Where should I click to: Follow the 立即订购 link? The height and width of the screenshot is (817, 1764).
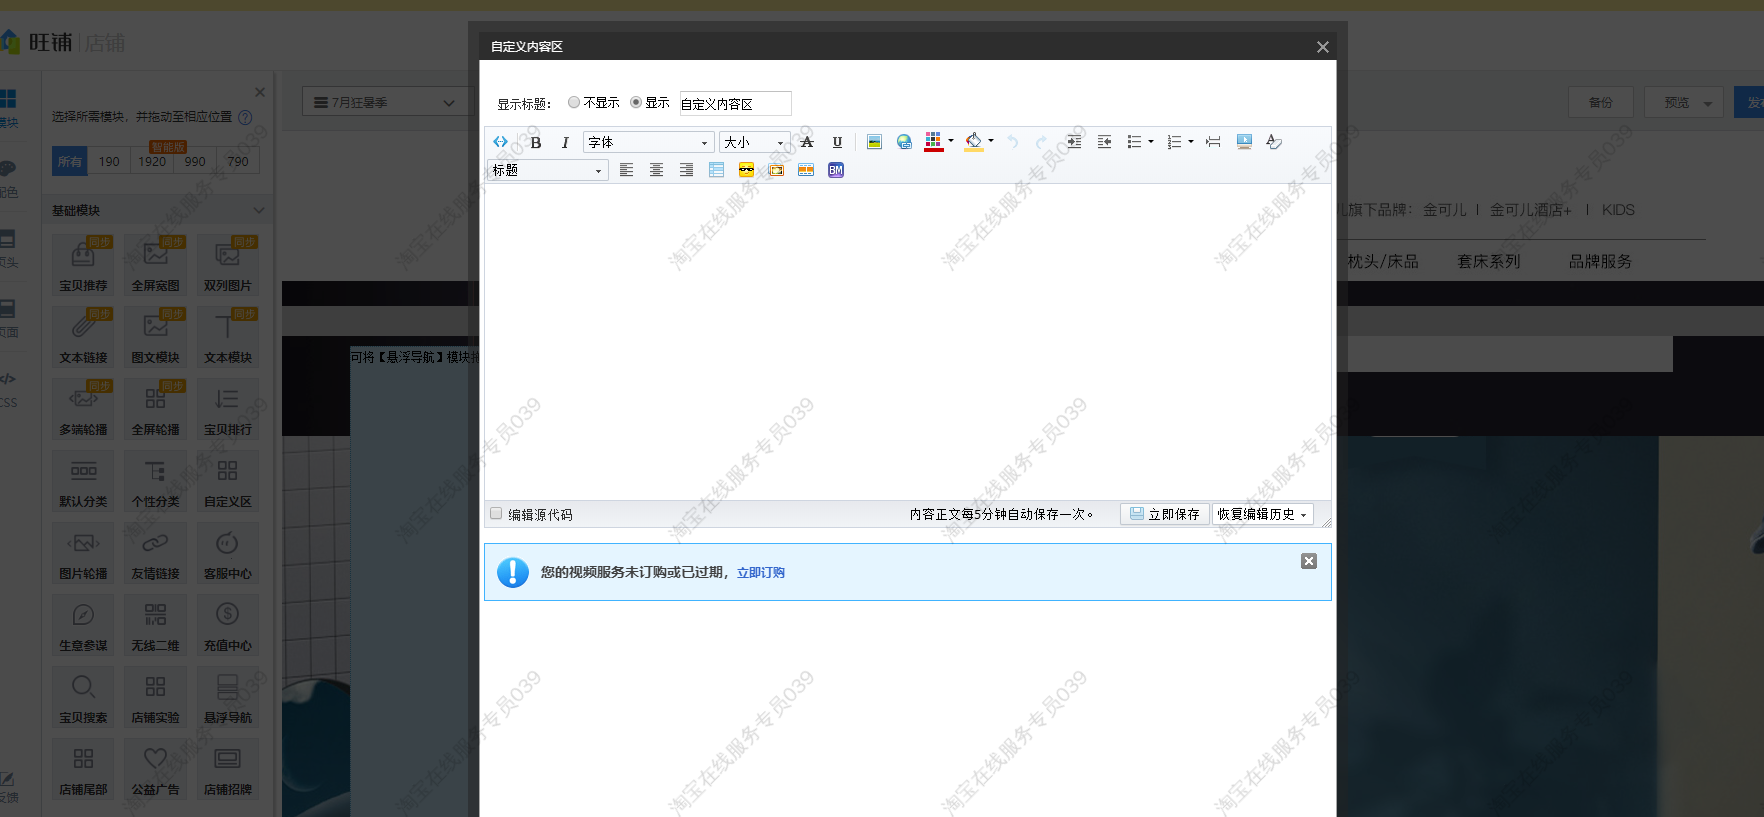(761, 572)
